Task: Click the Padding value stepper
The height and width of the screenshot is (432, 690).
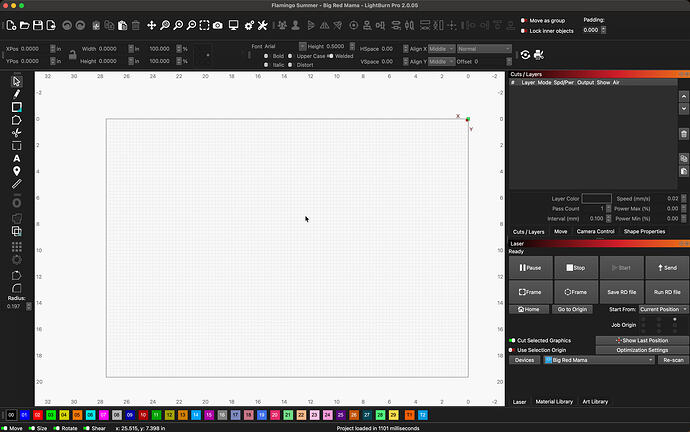Action: click(x=603, y=30)
